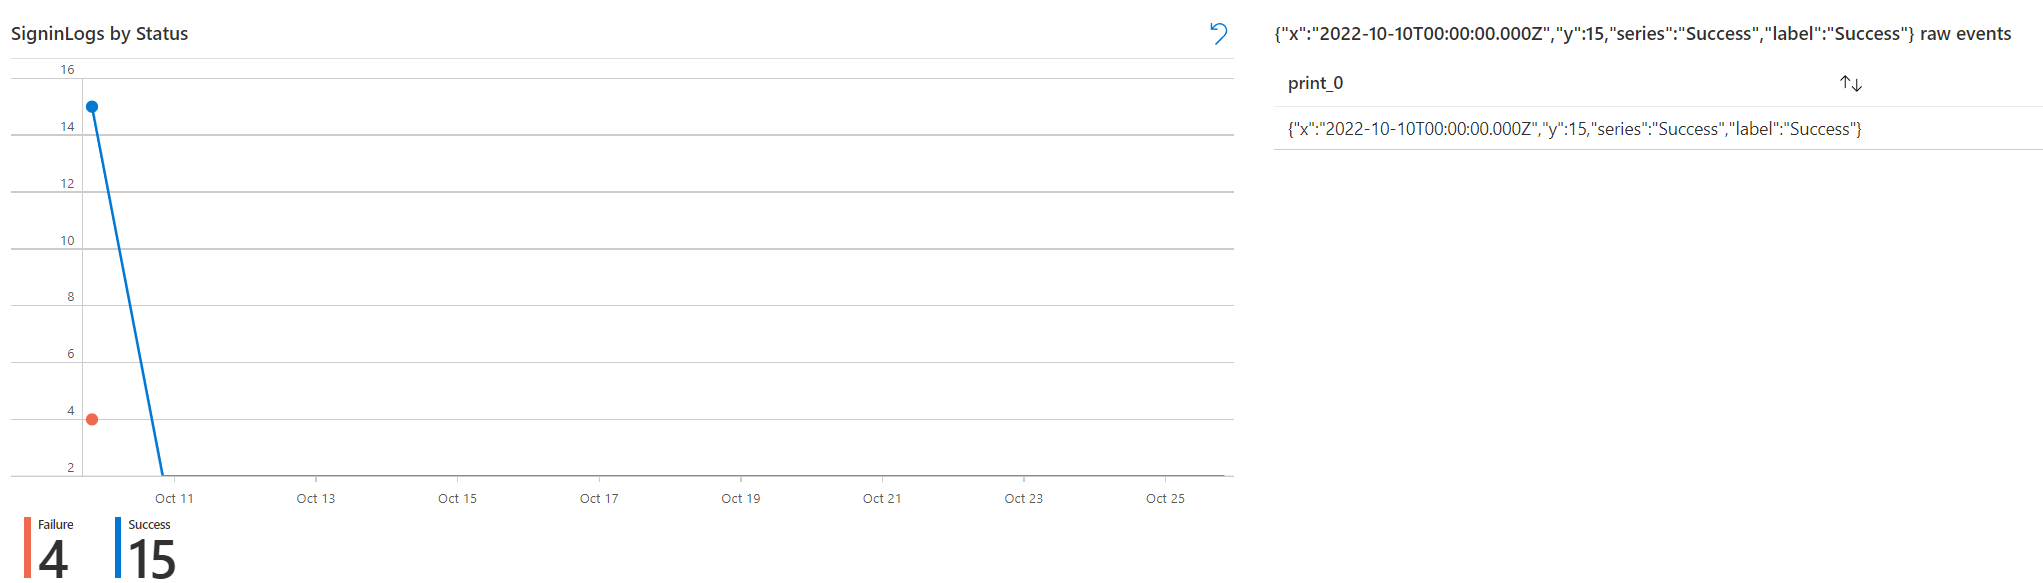Click the print_0 column header
This screenshot has width=2043, height=583.
click(x=1315, y=84)
